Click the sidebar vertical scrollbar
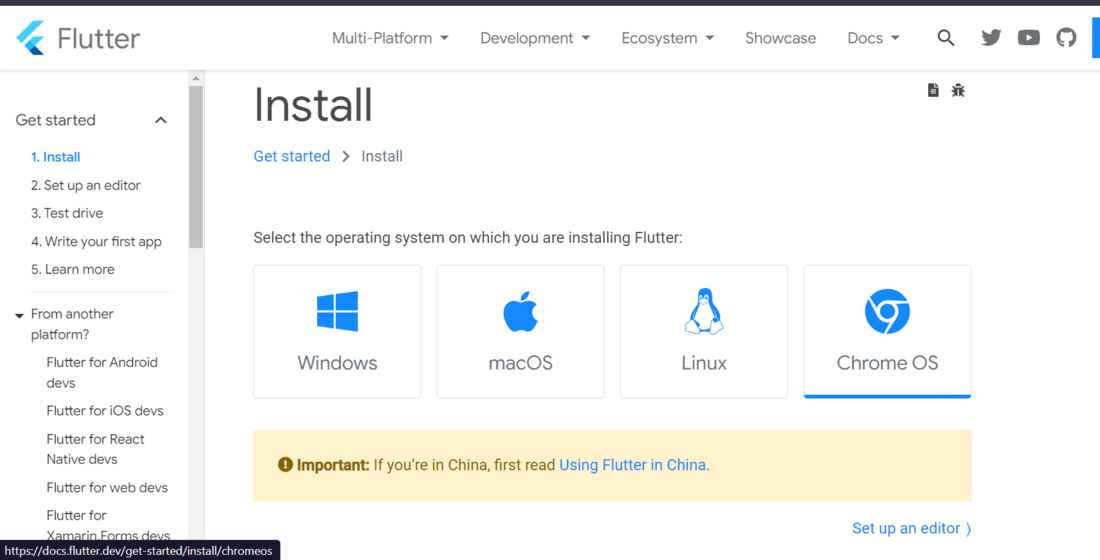 point(196,165)
